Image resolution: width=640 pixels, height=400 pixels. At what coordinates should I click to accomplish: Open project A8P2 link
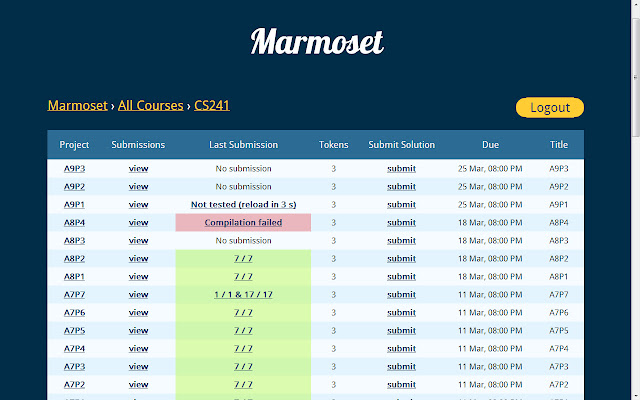coord(74,258)
